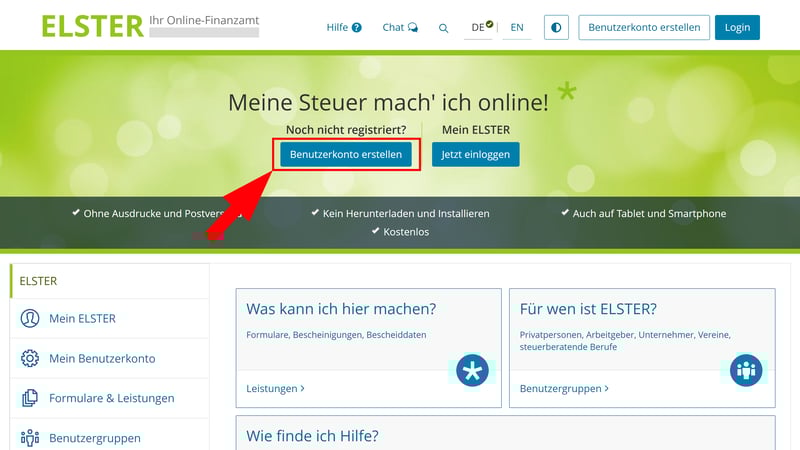Open 'Für wen ist ELSTER?' heading
Image resolution: width=800 pixels, height=450 pixels.
[588, 309]
